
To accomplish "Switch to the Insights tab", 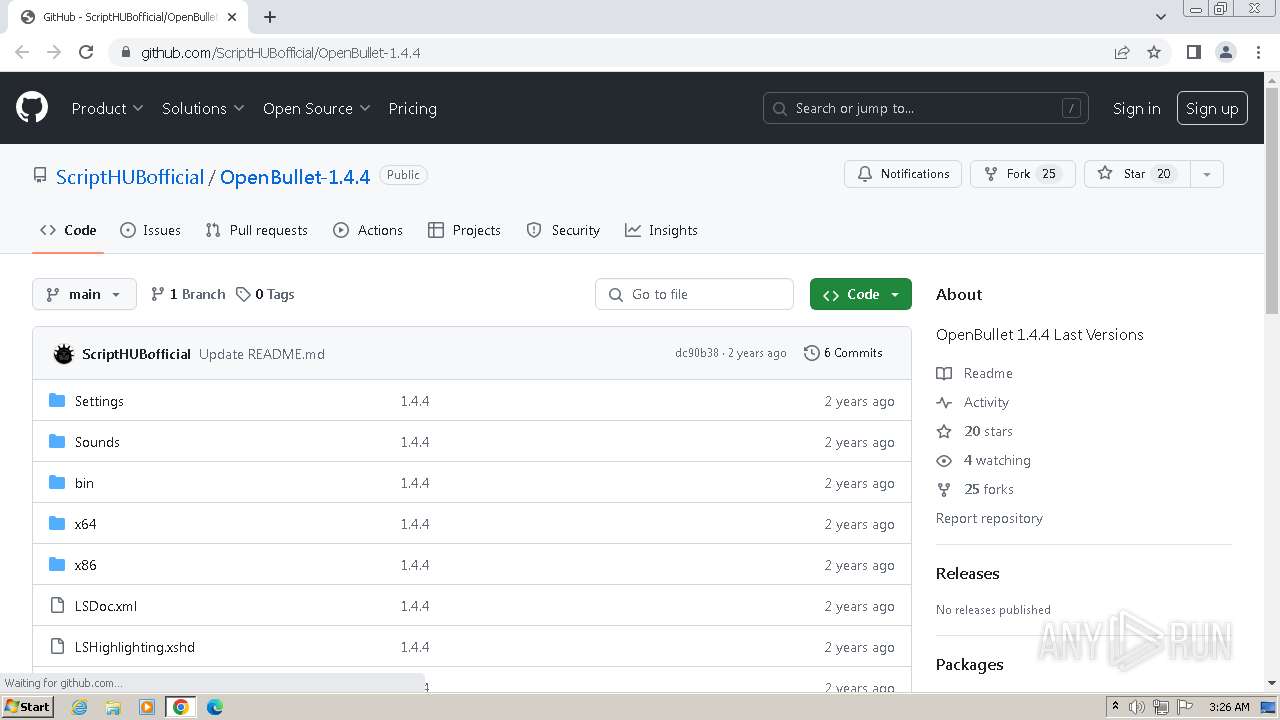I will click(x=661, y=230).
